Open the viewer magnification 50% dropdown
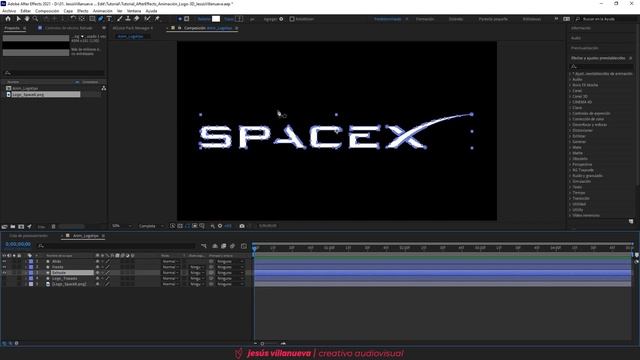This screenshot has height=360, width=640. tap(122, 226)
